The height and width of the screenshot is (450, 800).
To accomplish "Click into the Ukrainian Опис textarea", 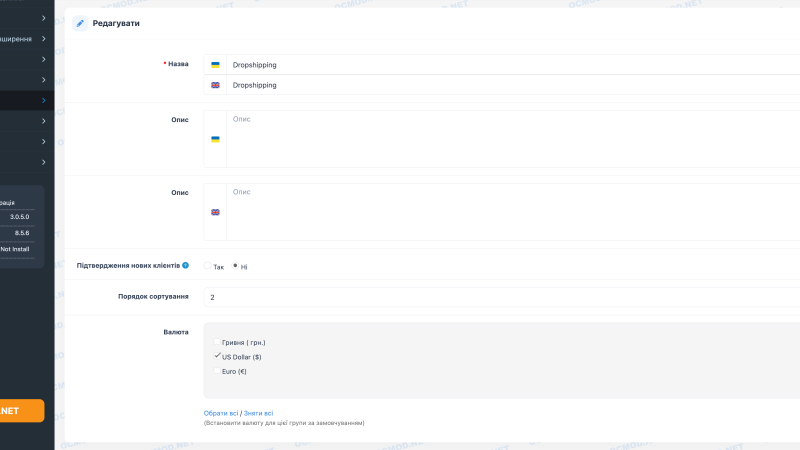I will point(513,139).
